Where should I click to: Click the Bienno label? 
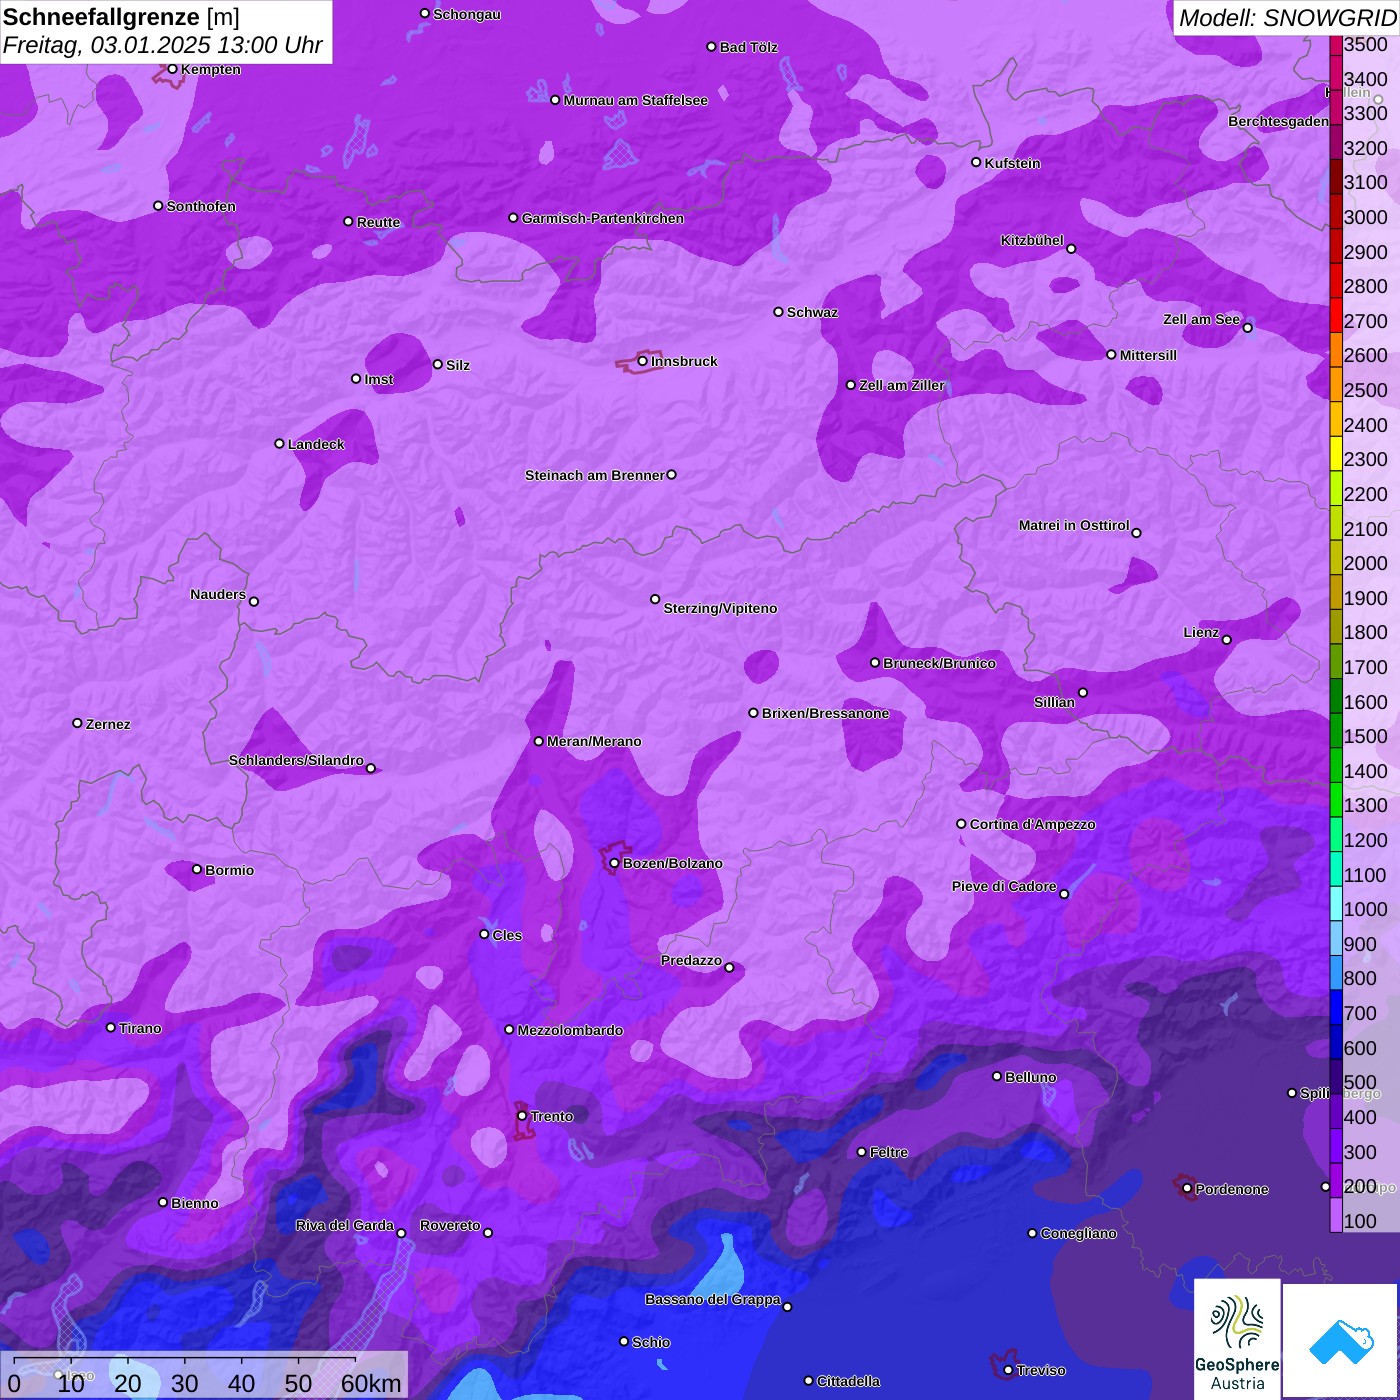click(194, 1203)
